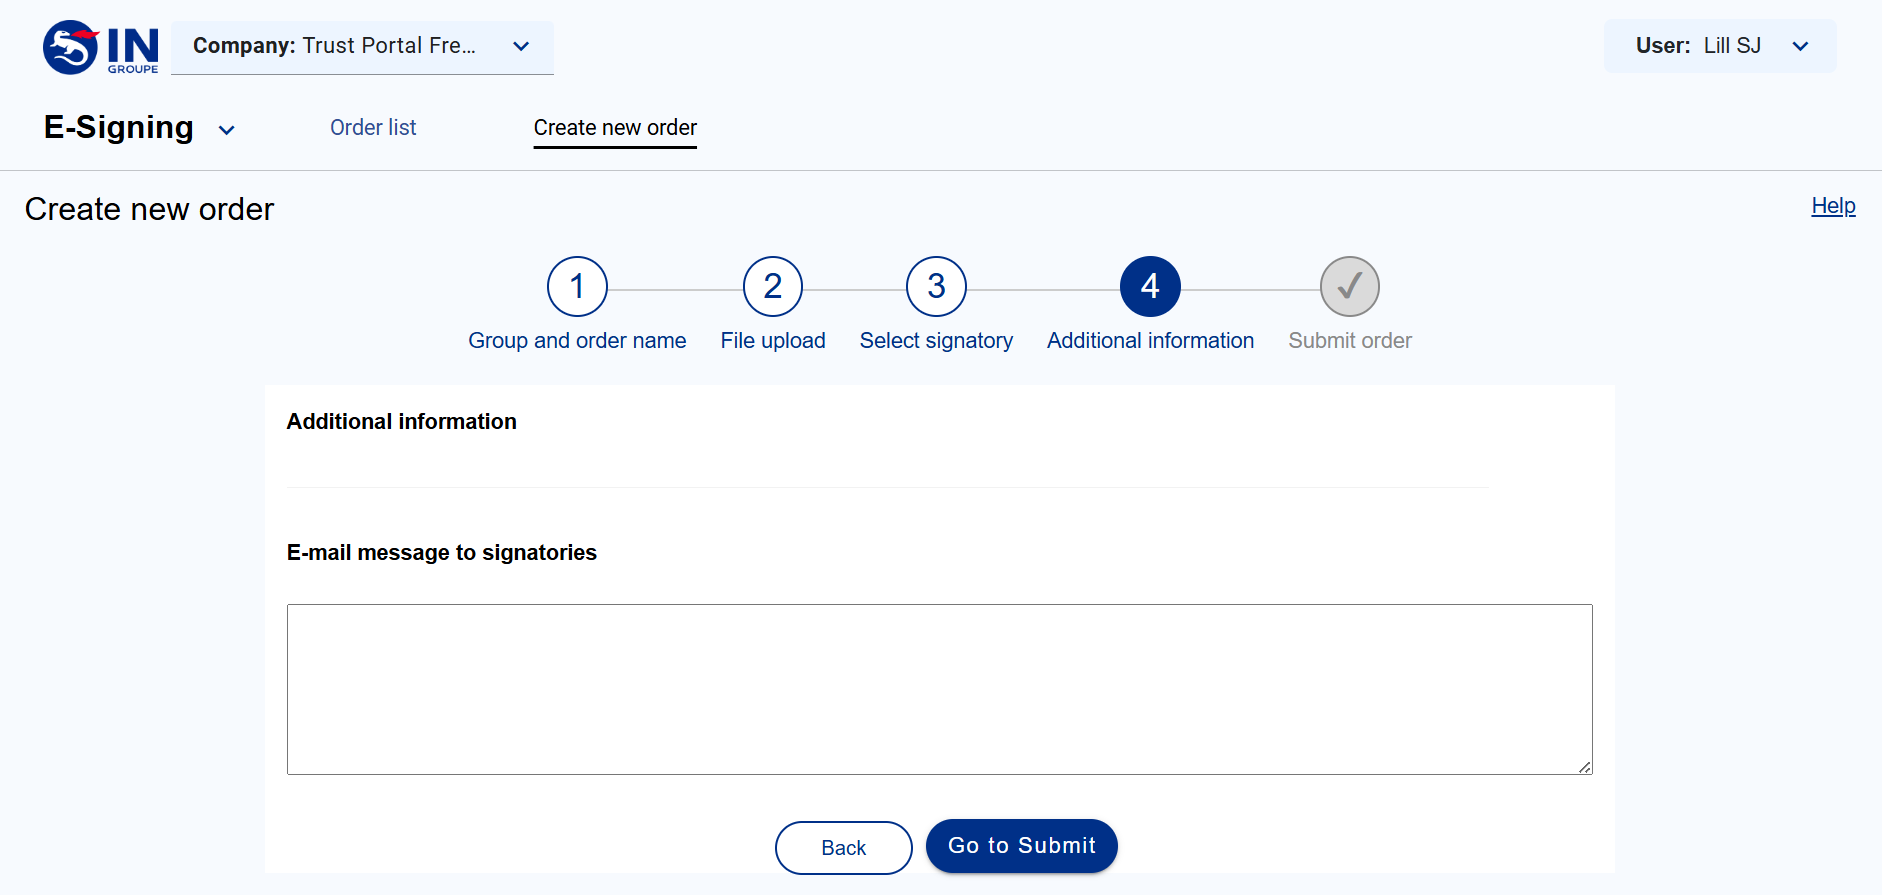Click the E-mail message to signatories label
This screenshot has height=895, width=1882.
(442, 553)
